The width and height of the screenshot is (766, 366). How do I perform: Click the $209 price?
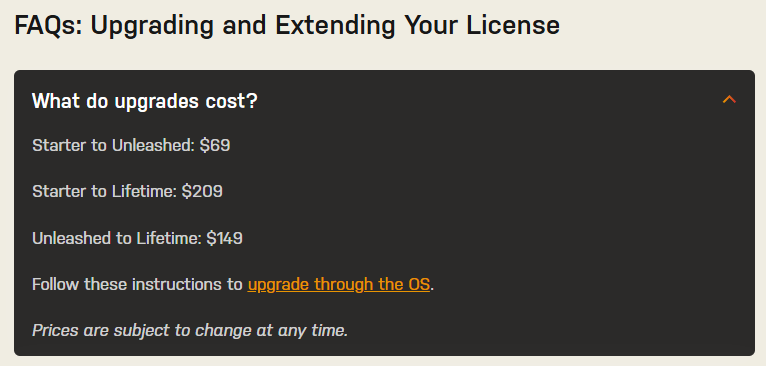point(202,191)
